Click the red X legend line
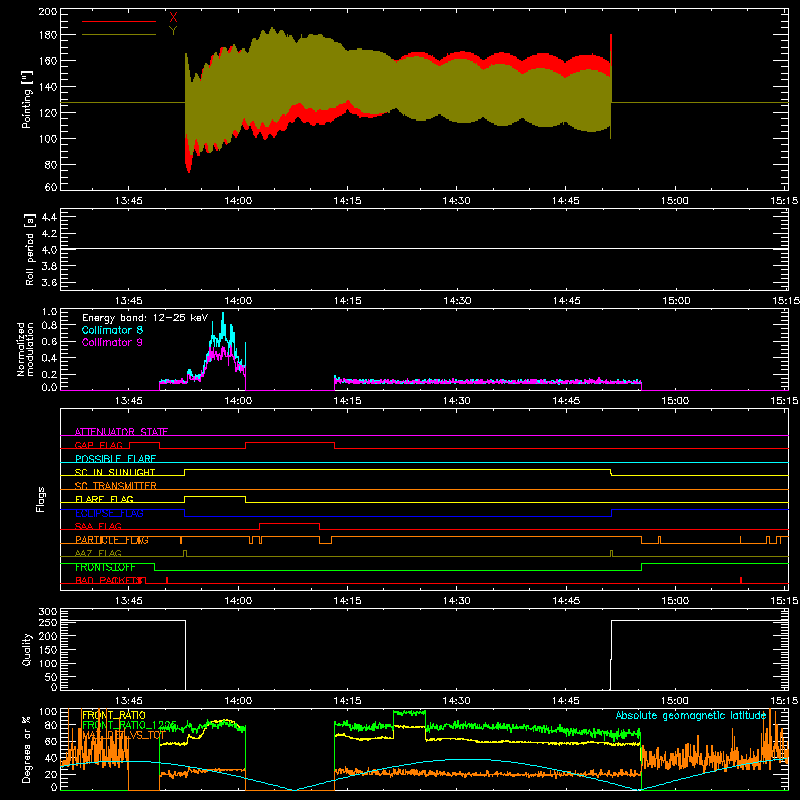800x800 pixels. pos(119,21)
